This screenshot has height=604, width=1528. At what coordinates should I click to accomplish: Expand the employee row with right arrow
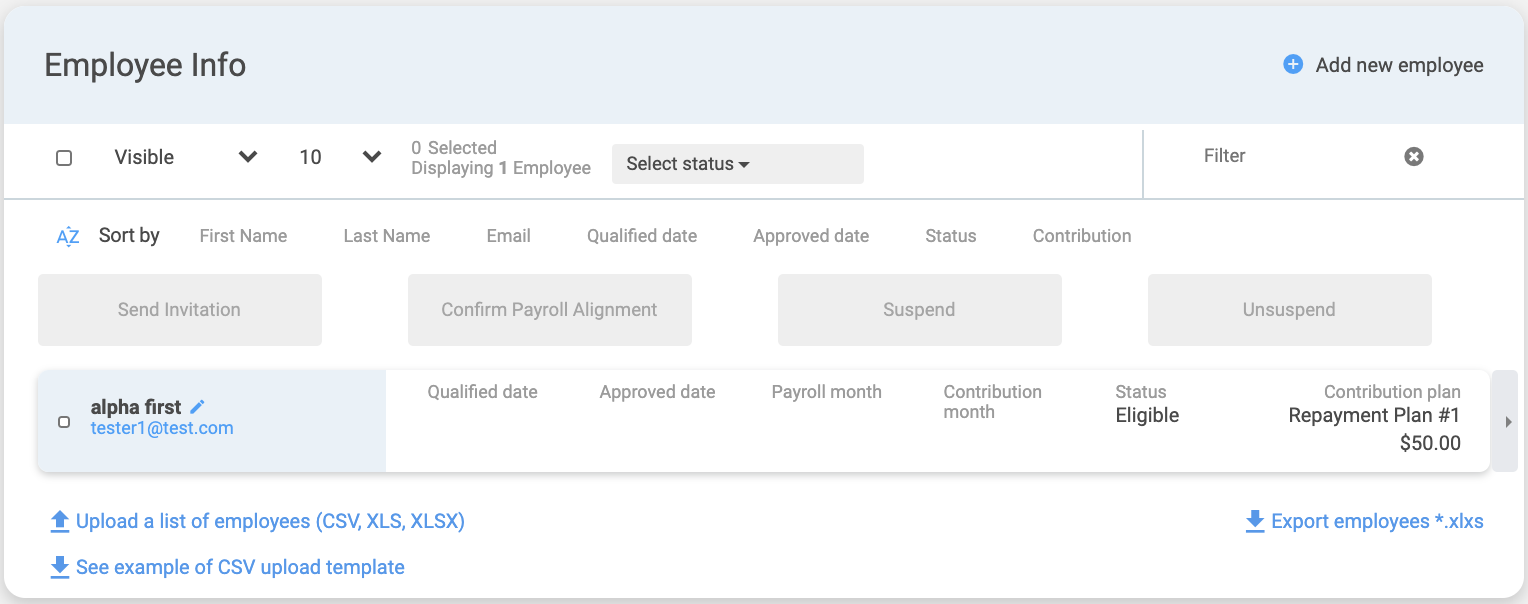pyautogui.click(x=1508, y=422)
